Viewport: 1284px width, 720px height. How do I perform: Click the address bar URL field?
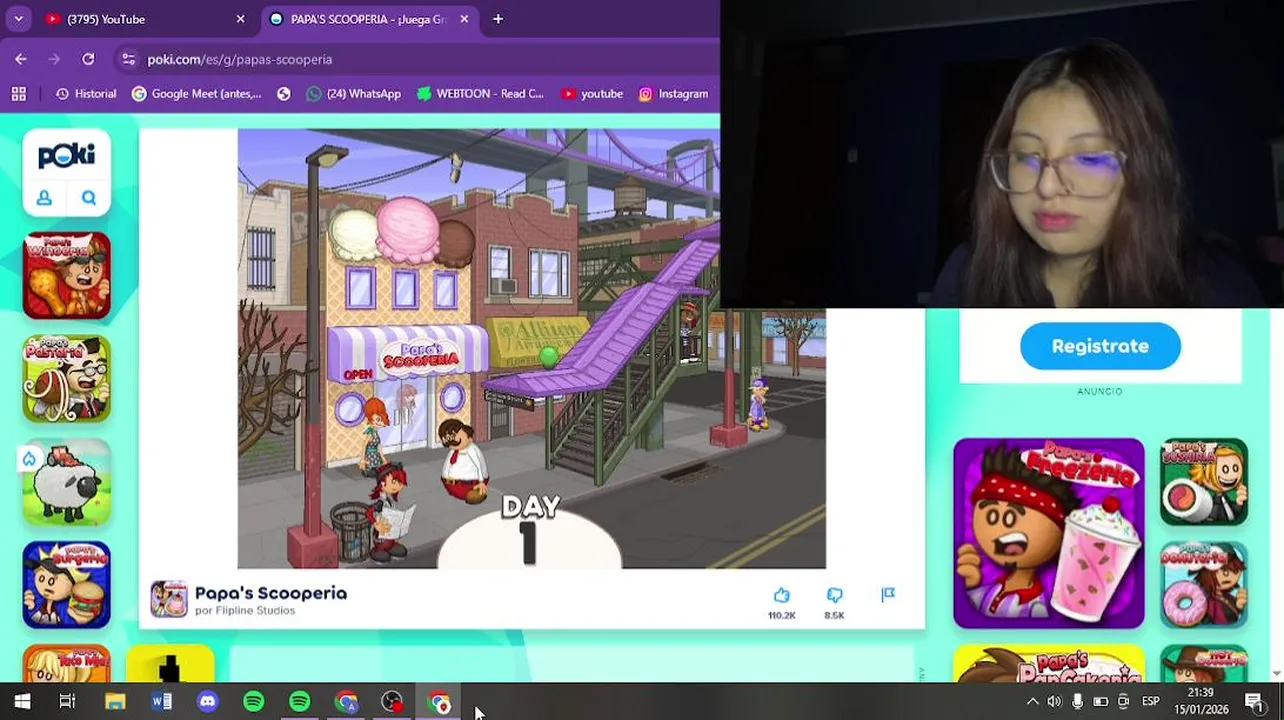pos(415,59)
